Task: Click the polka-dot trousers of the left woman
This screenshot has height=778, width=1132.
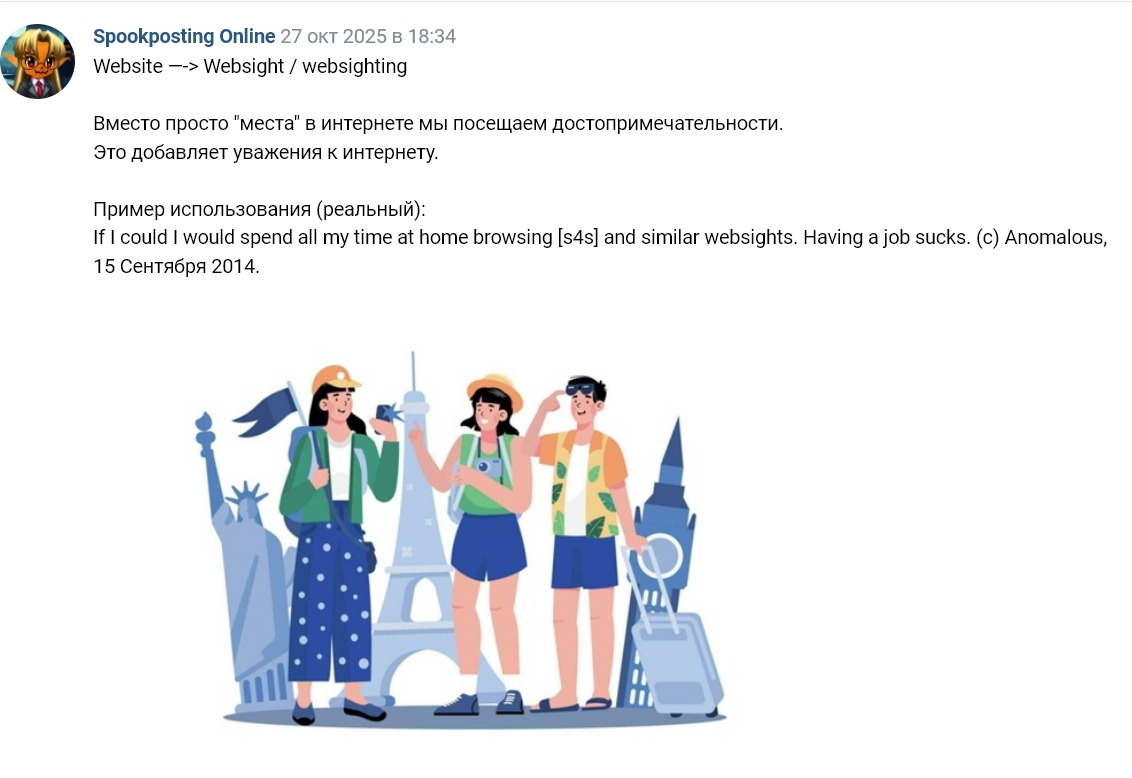Action: click(x=328, y=600)
